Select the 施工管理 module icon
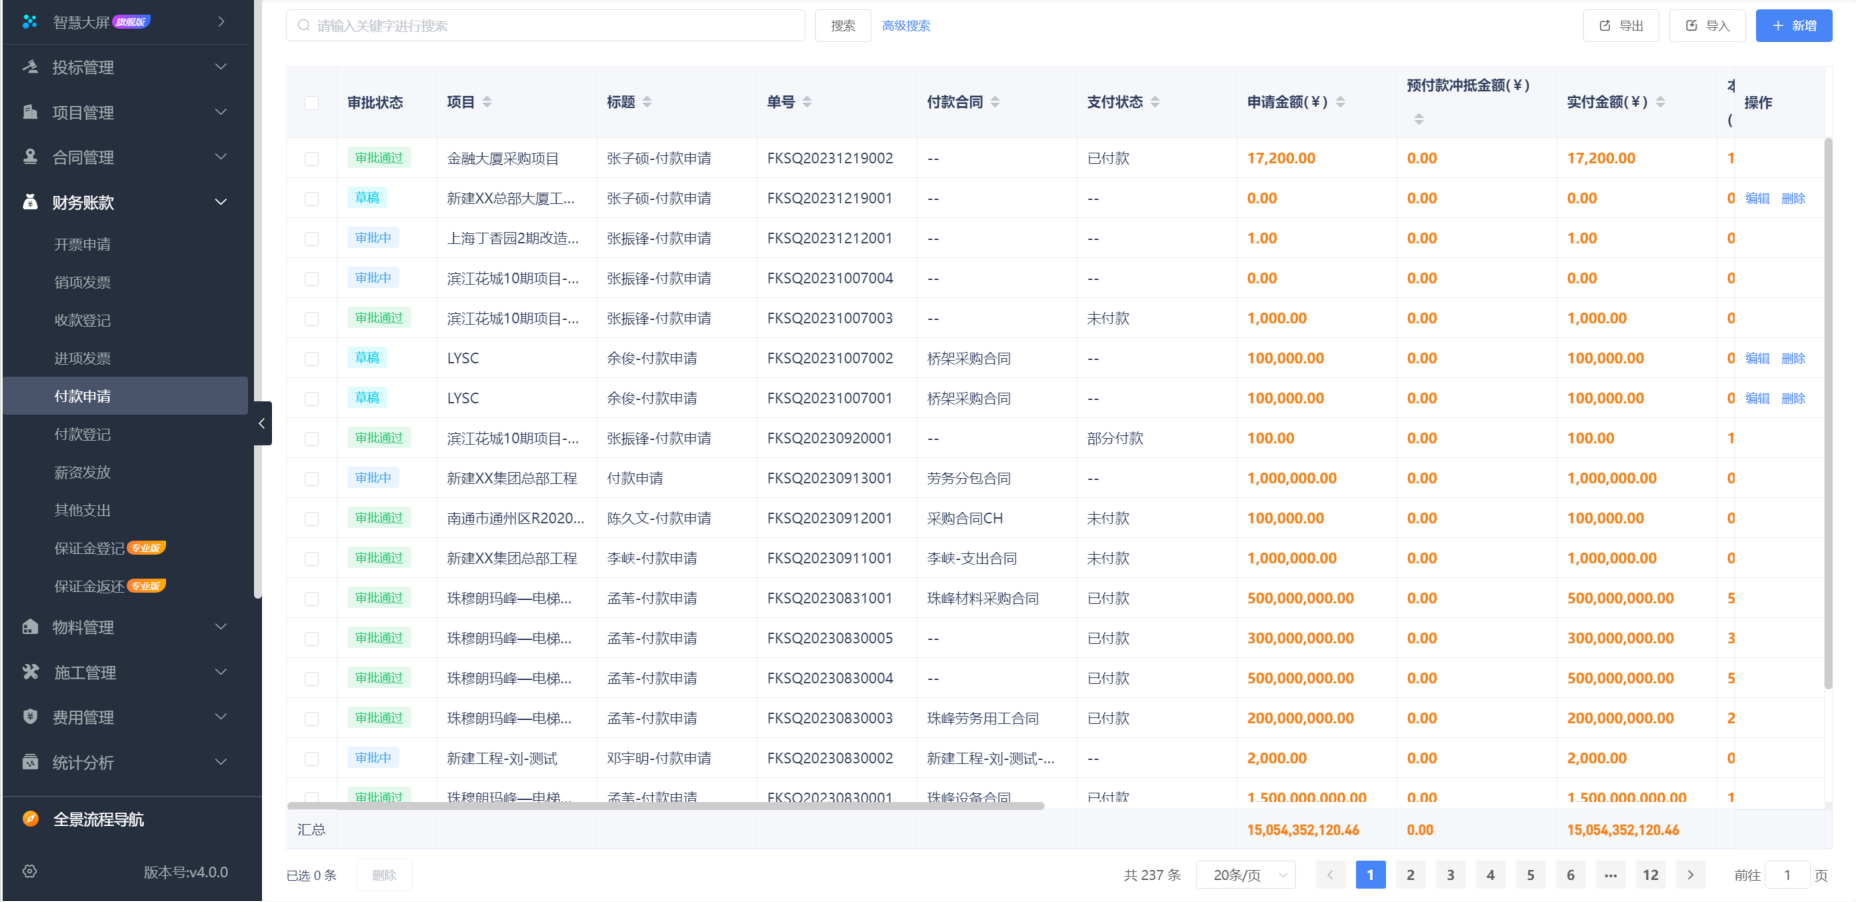The width and height of the screenshot is (1856, 902). (31, 672)
